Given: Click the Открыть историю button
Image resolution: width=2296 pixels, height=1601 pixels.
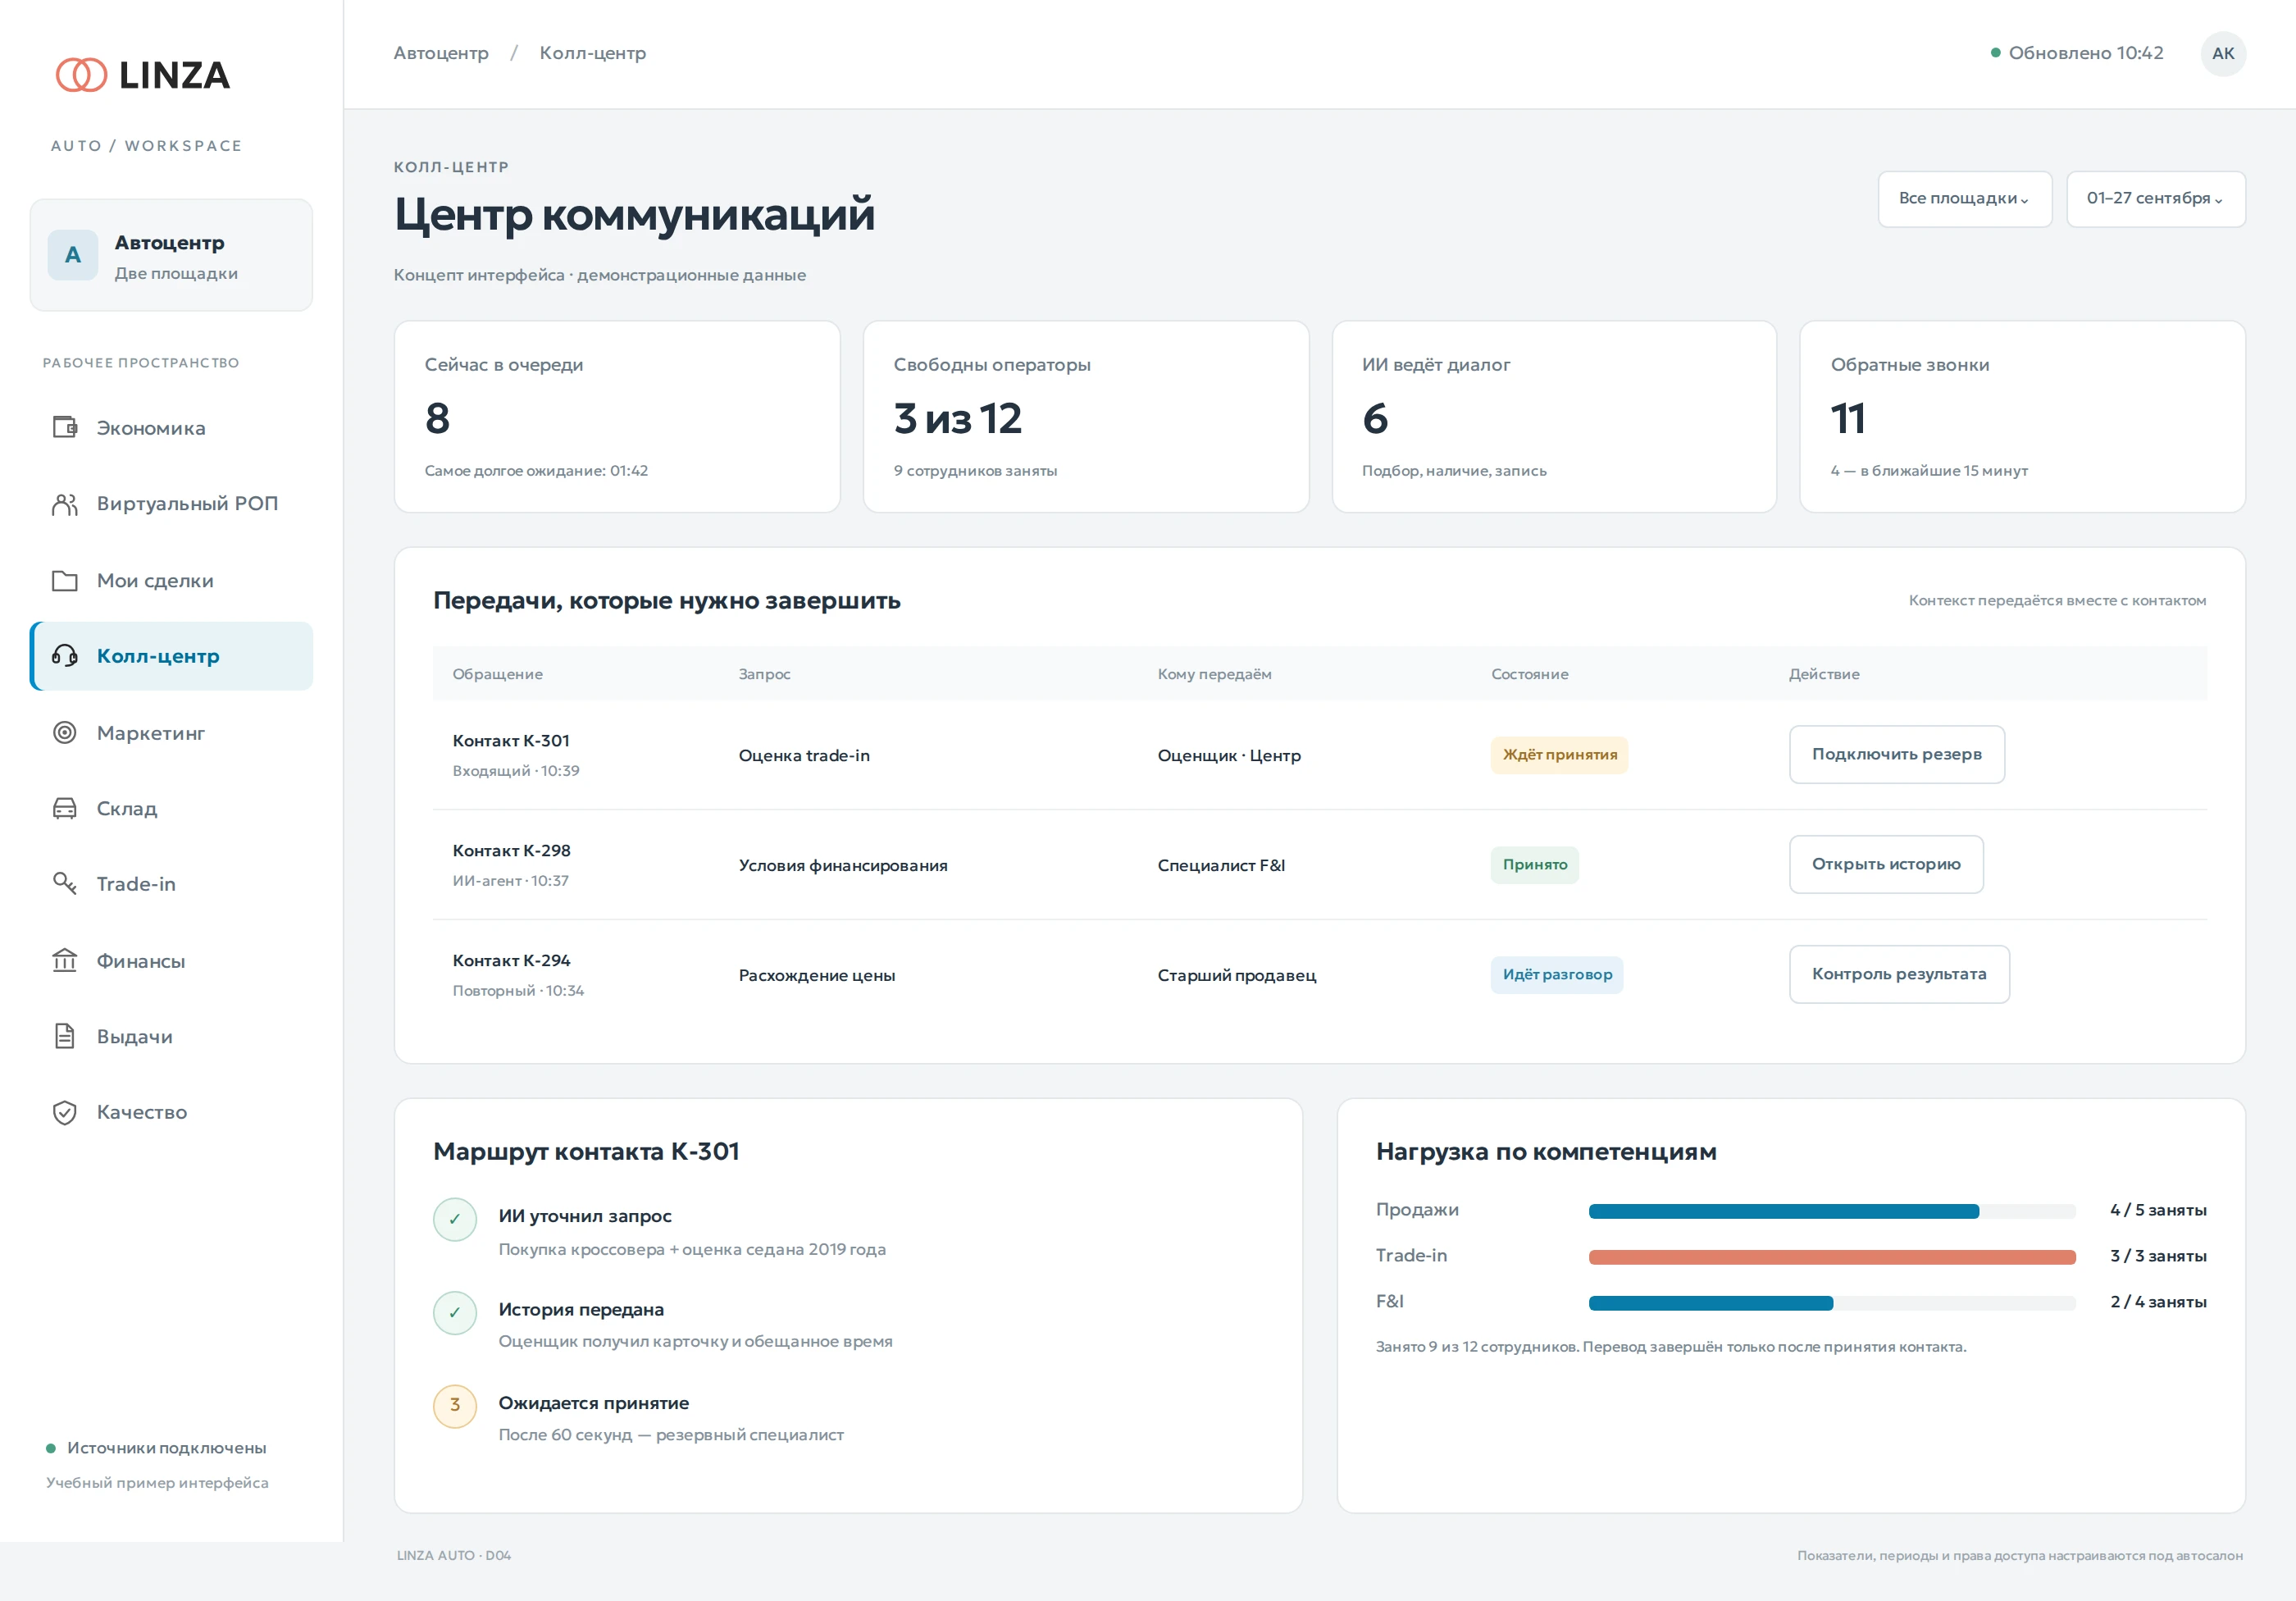Looking at the screenshot, I should point(1886,864).
